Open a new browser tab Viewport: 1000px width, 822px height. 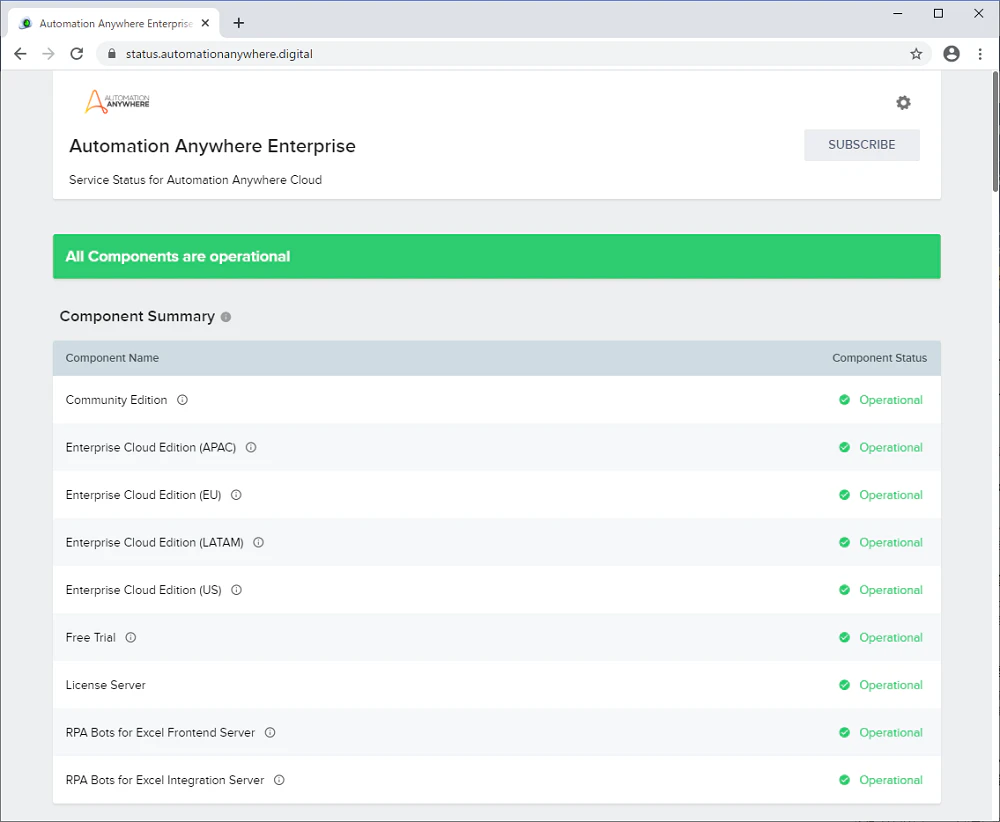(239, 23)
